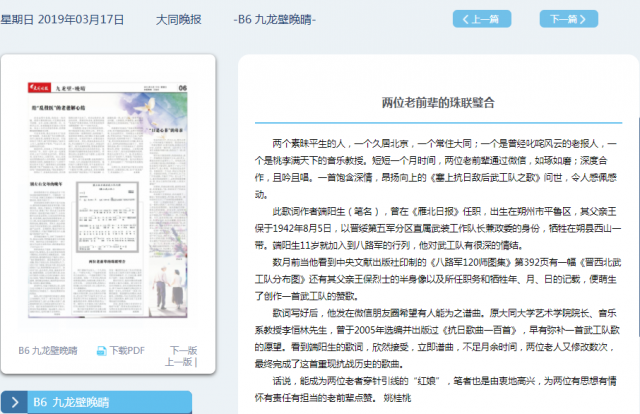Click page number 06 on the thumbnail
This screenshot has width=640, height=414.
(183, 88)
